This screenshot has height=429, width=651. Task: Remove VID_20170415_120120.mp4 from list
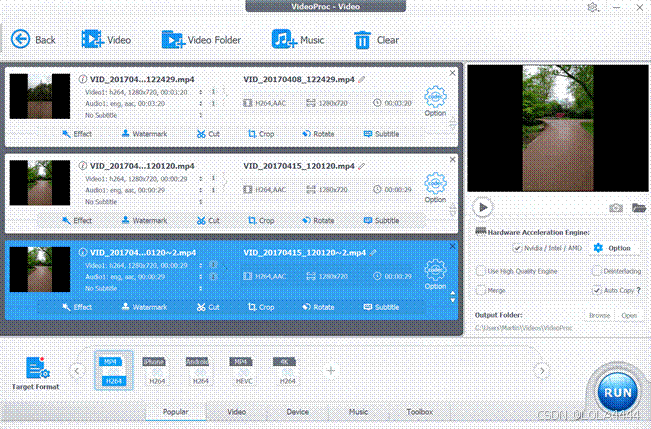(x=453, y=159)
